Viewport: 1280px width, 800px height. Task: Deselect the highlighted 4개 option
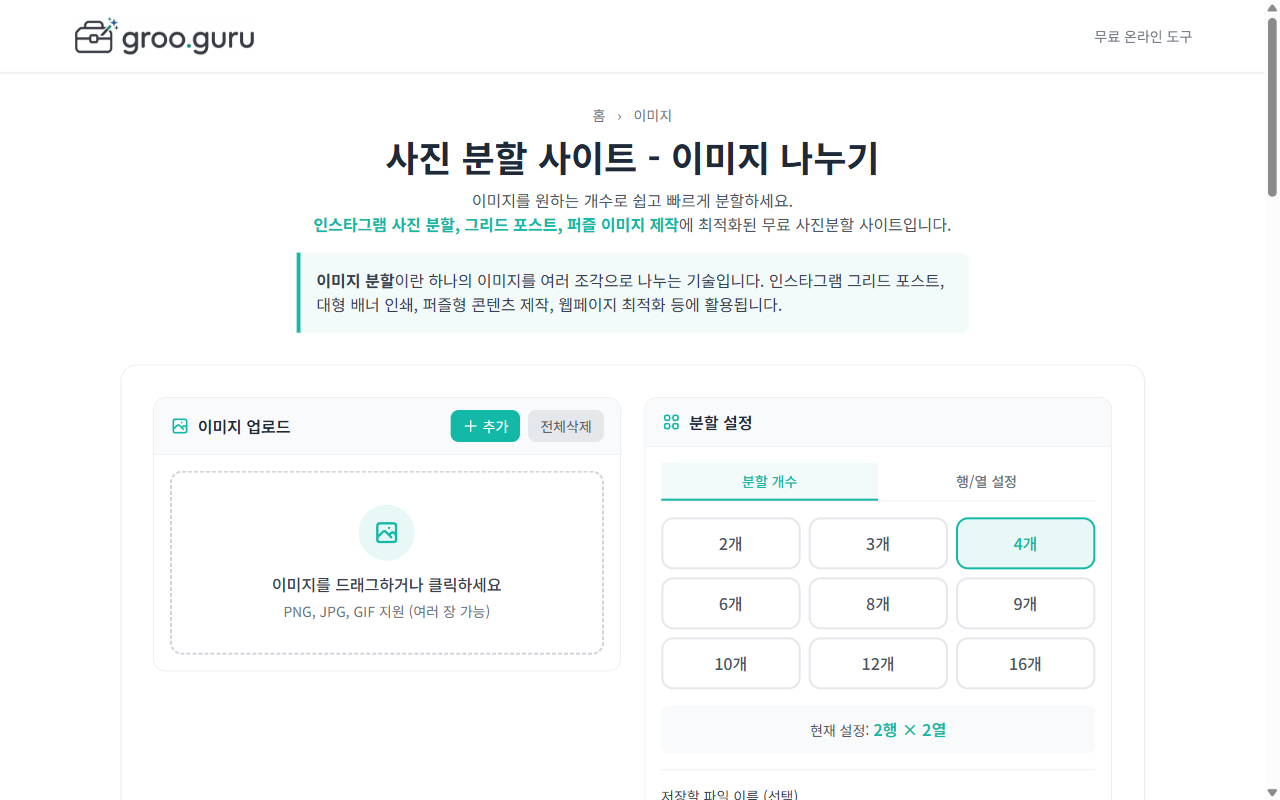pyautogui.click(x=1025, y=543)
